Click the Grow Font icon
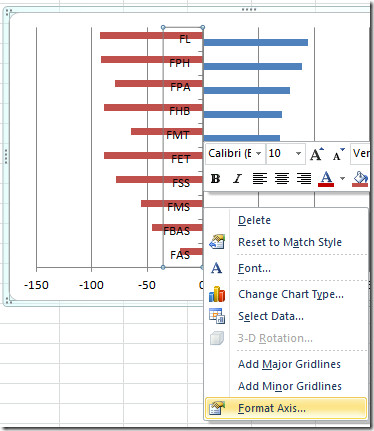 coord(316,154)
